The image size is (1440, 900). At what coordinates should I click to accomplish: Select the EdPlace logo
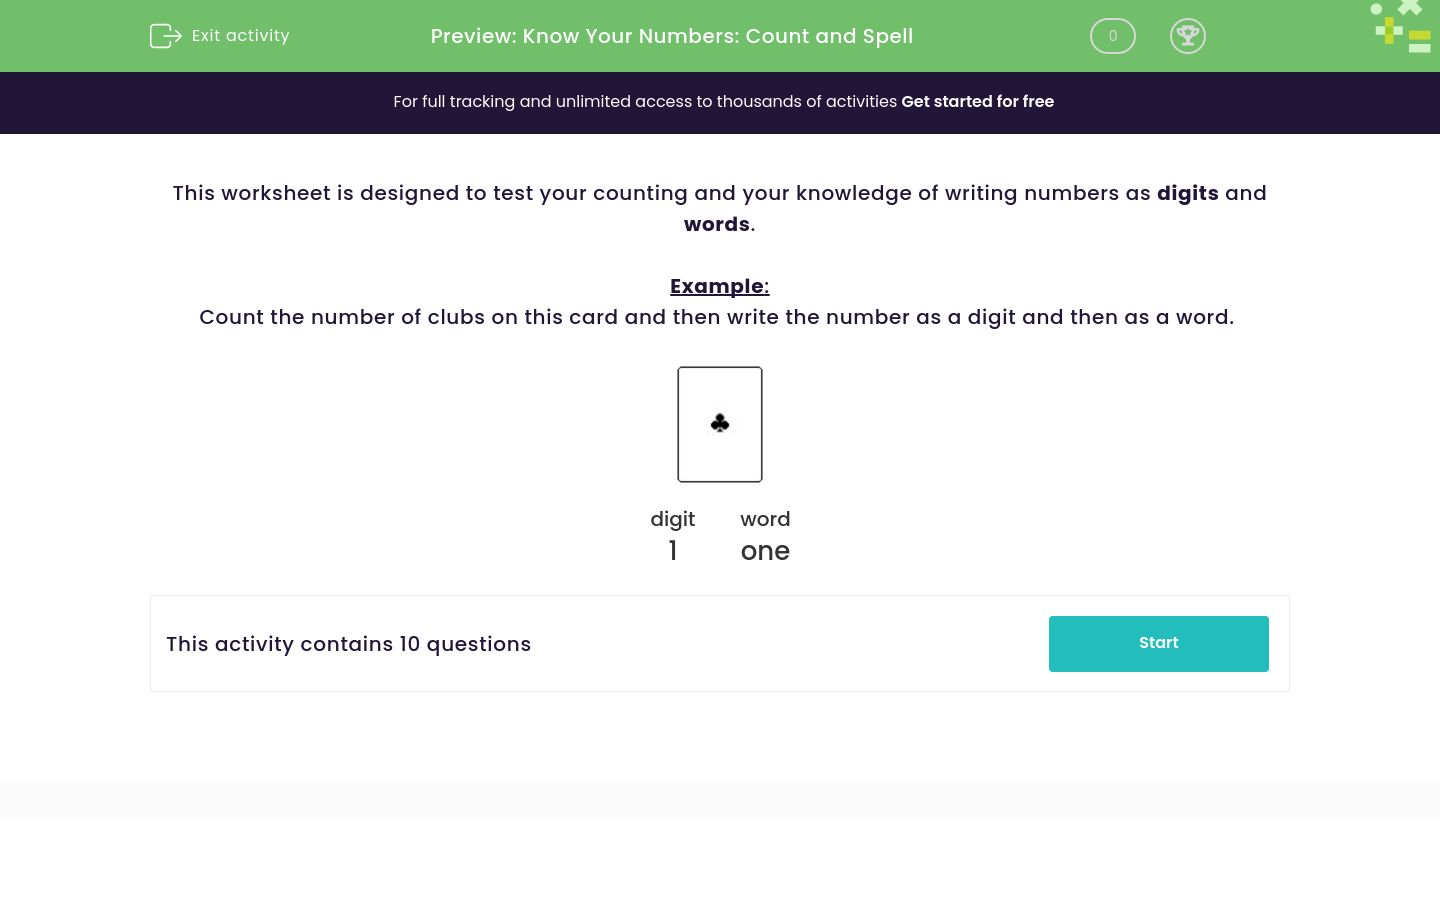1400,27
